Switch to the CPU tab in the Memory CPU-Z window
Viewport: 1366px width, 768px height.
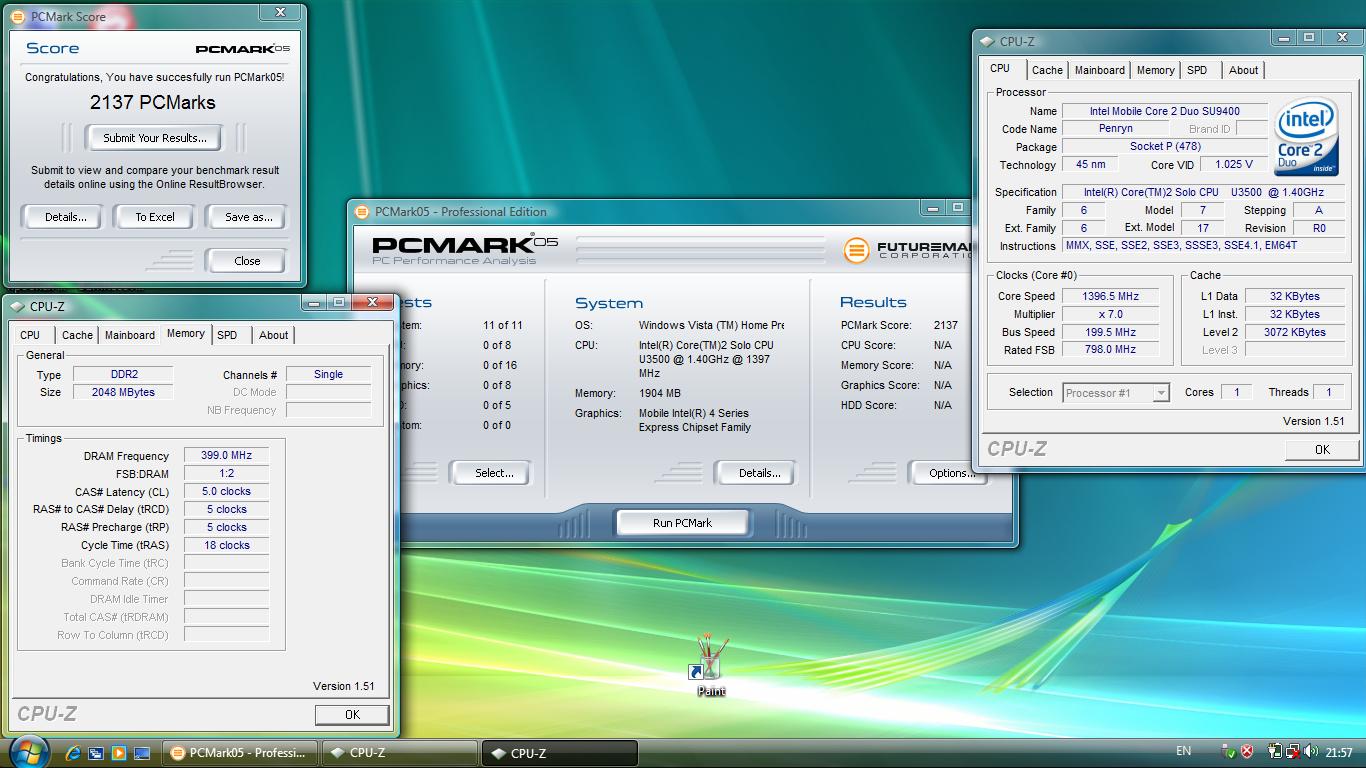30,335
